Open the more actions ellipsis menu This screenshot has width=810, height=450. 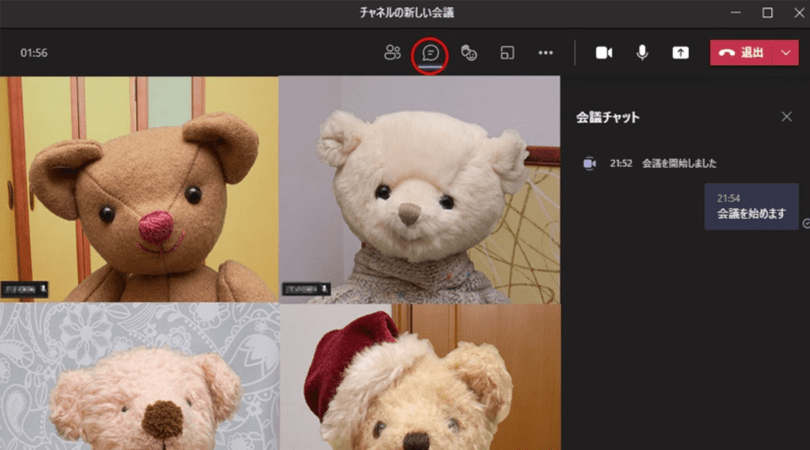point(546,53)
